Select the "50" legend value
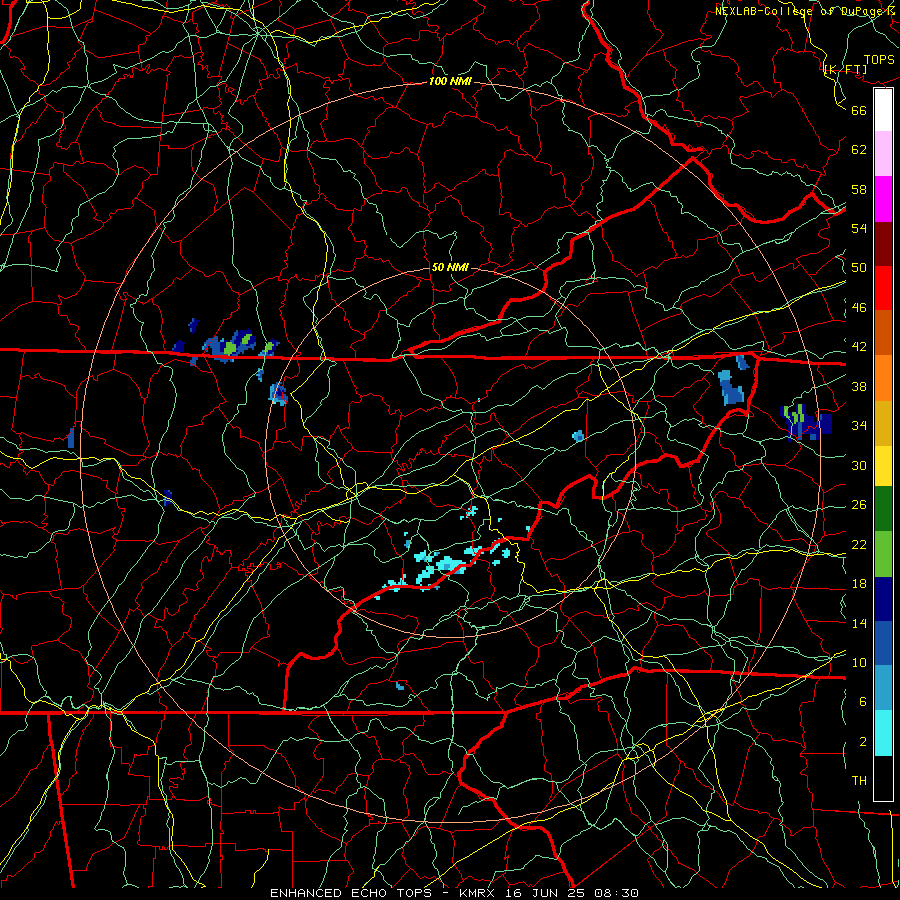This screenshot has width=900, height=900. [x=859, y=268]
